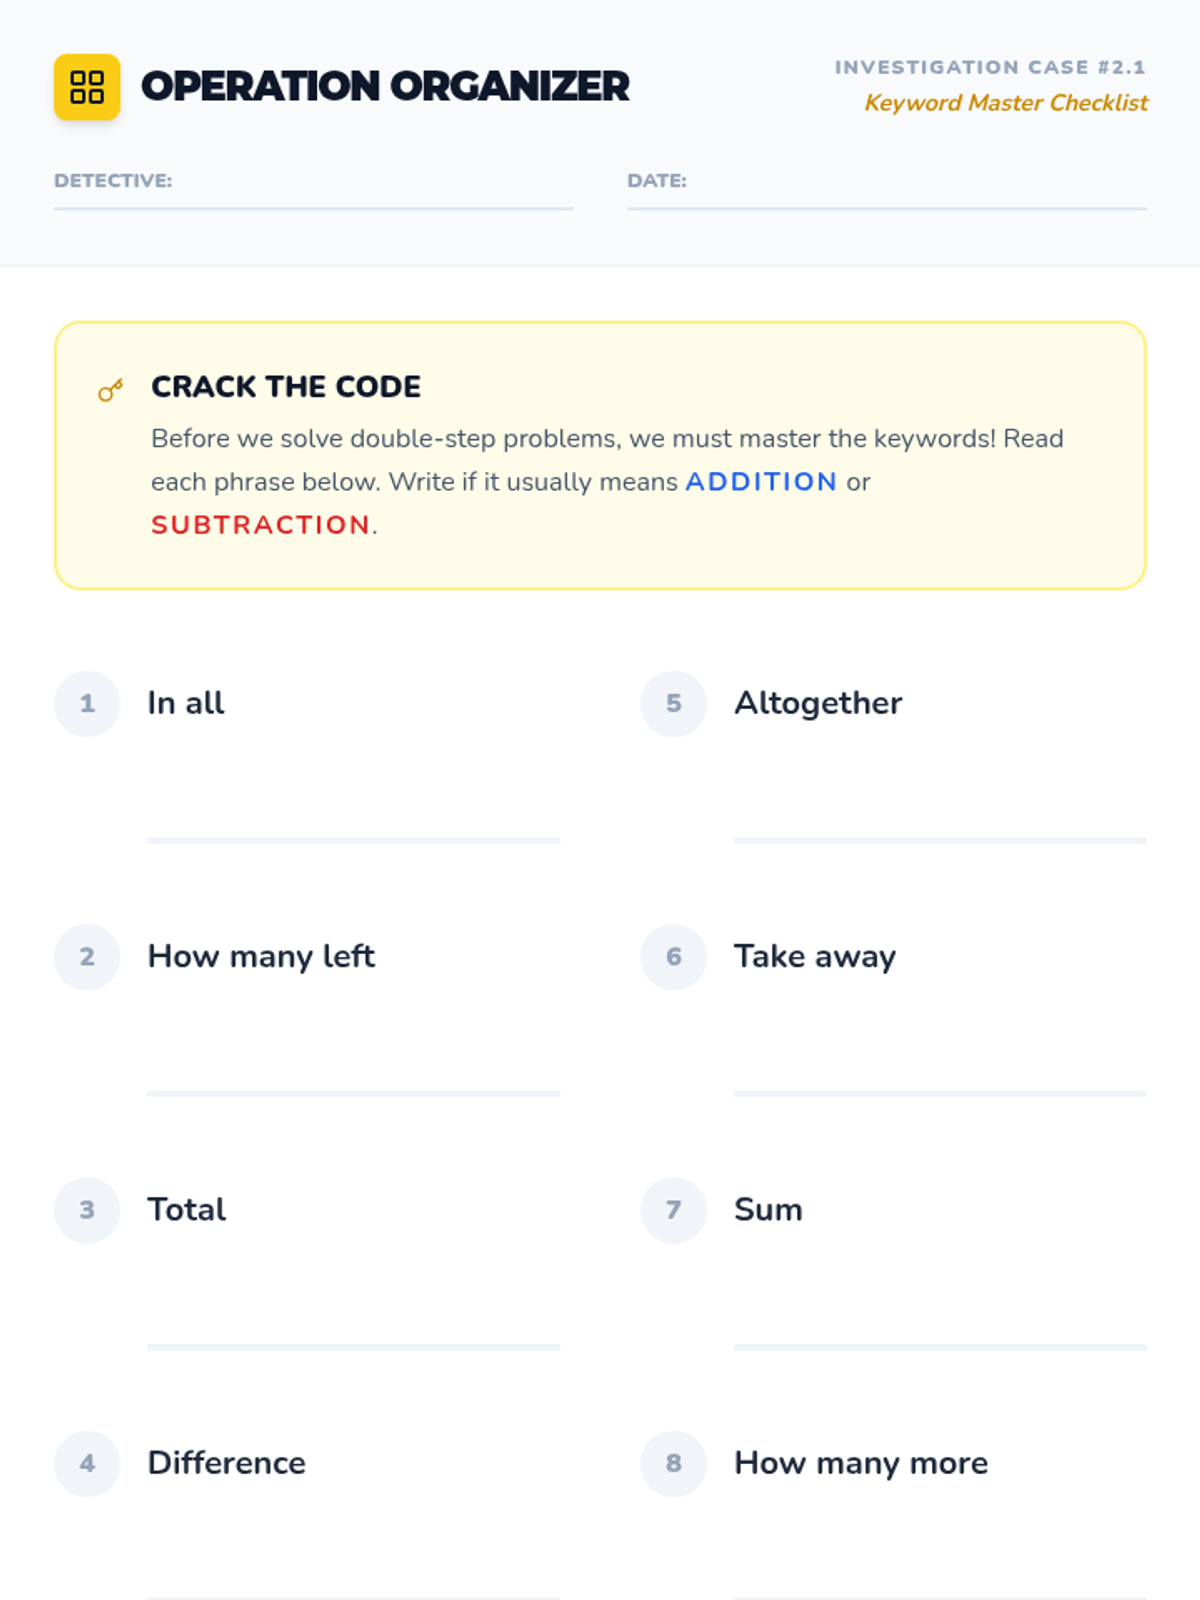1200x1600 pixels.
Task: Click the blue ADDITION keyword
Action: (761, 482)
